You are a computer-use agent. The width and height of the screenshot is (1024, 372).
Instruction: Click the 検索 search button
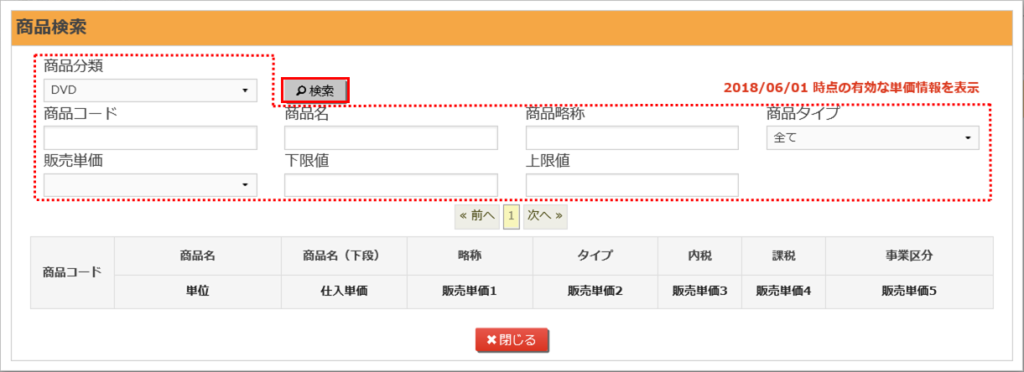point(316,91)
